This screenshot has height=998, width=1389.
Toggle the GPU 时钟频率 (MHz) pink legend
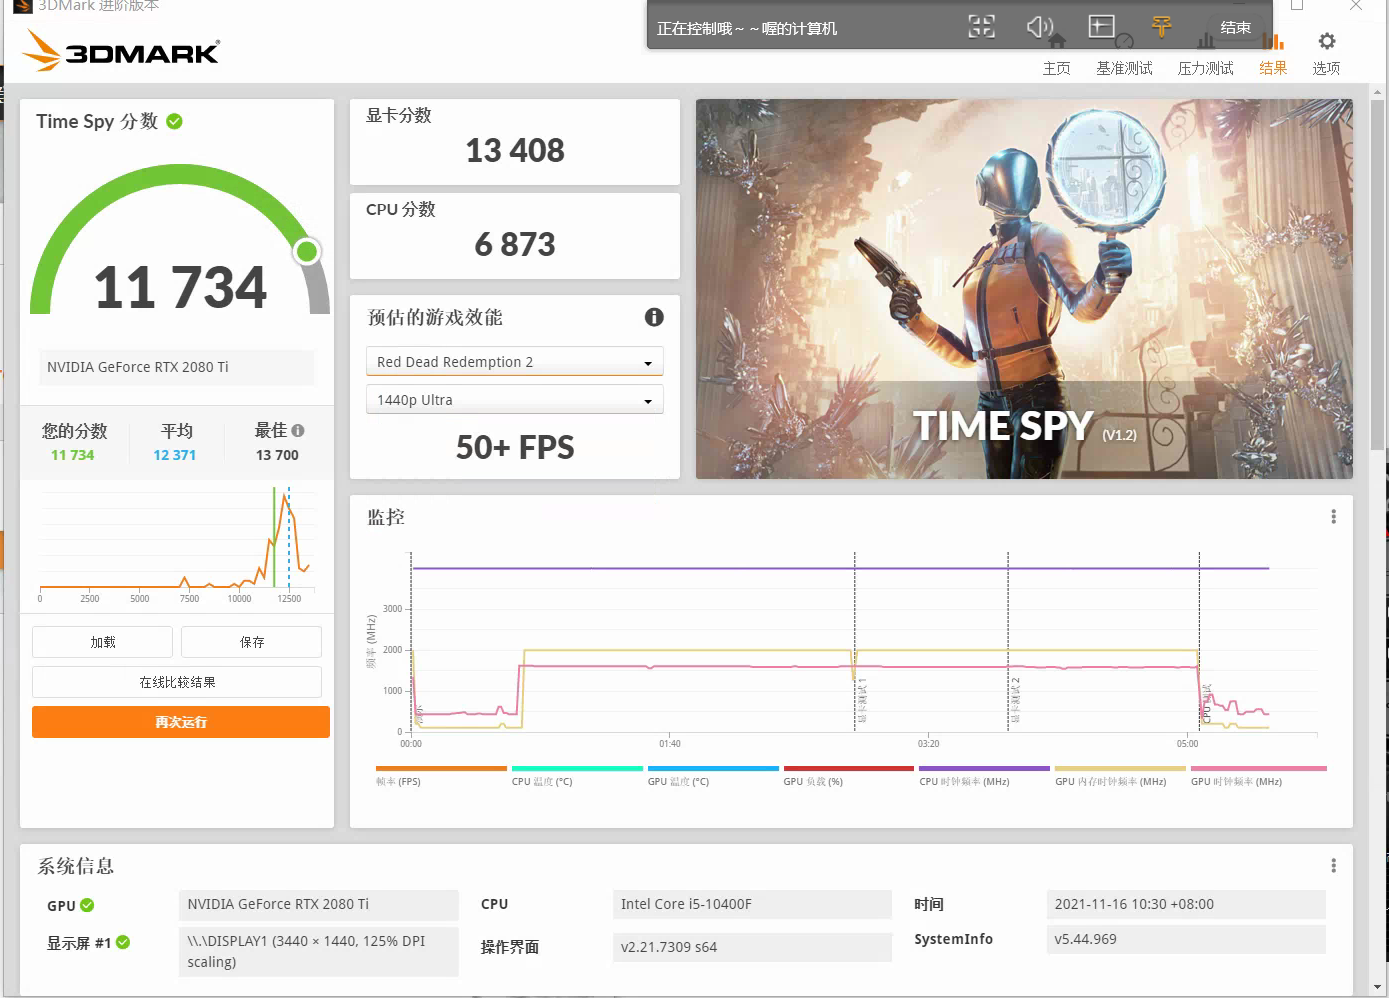(x=1258, y=777)
